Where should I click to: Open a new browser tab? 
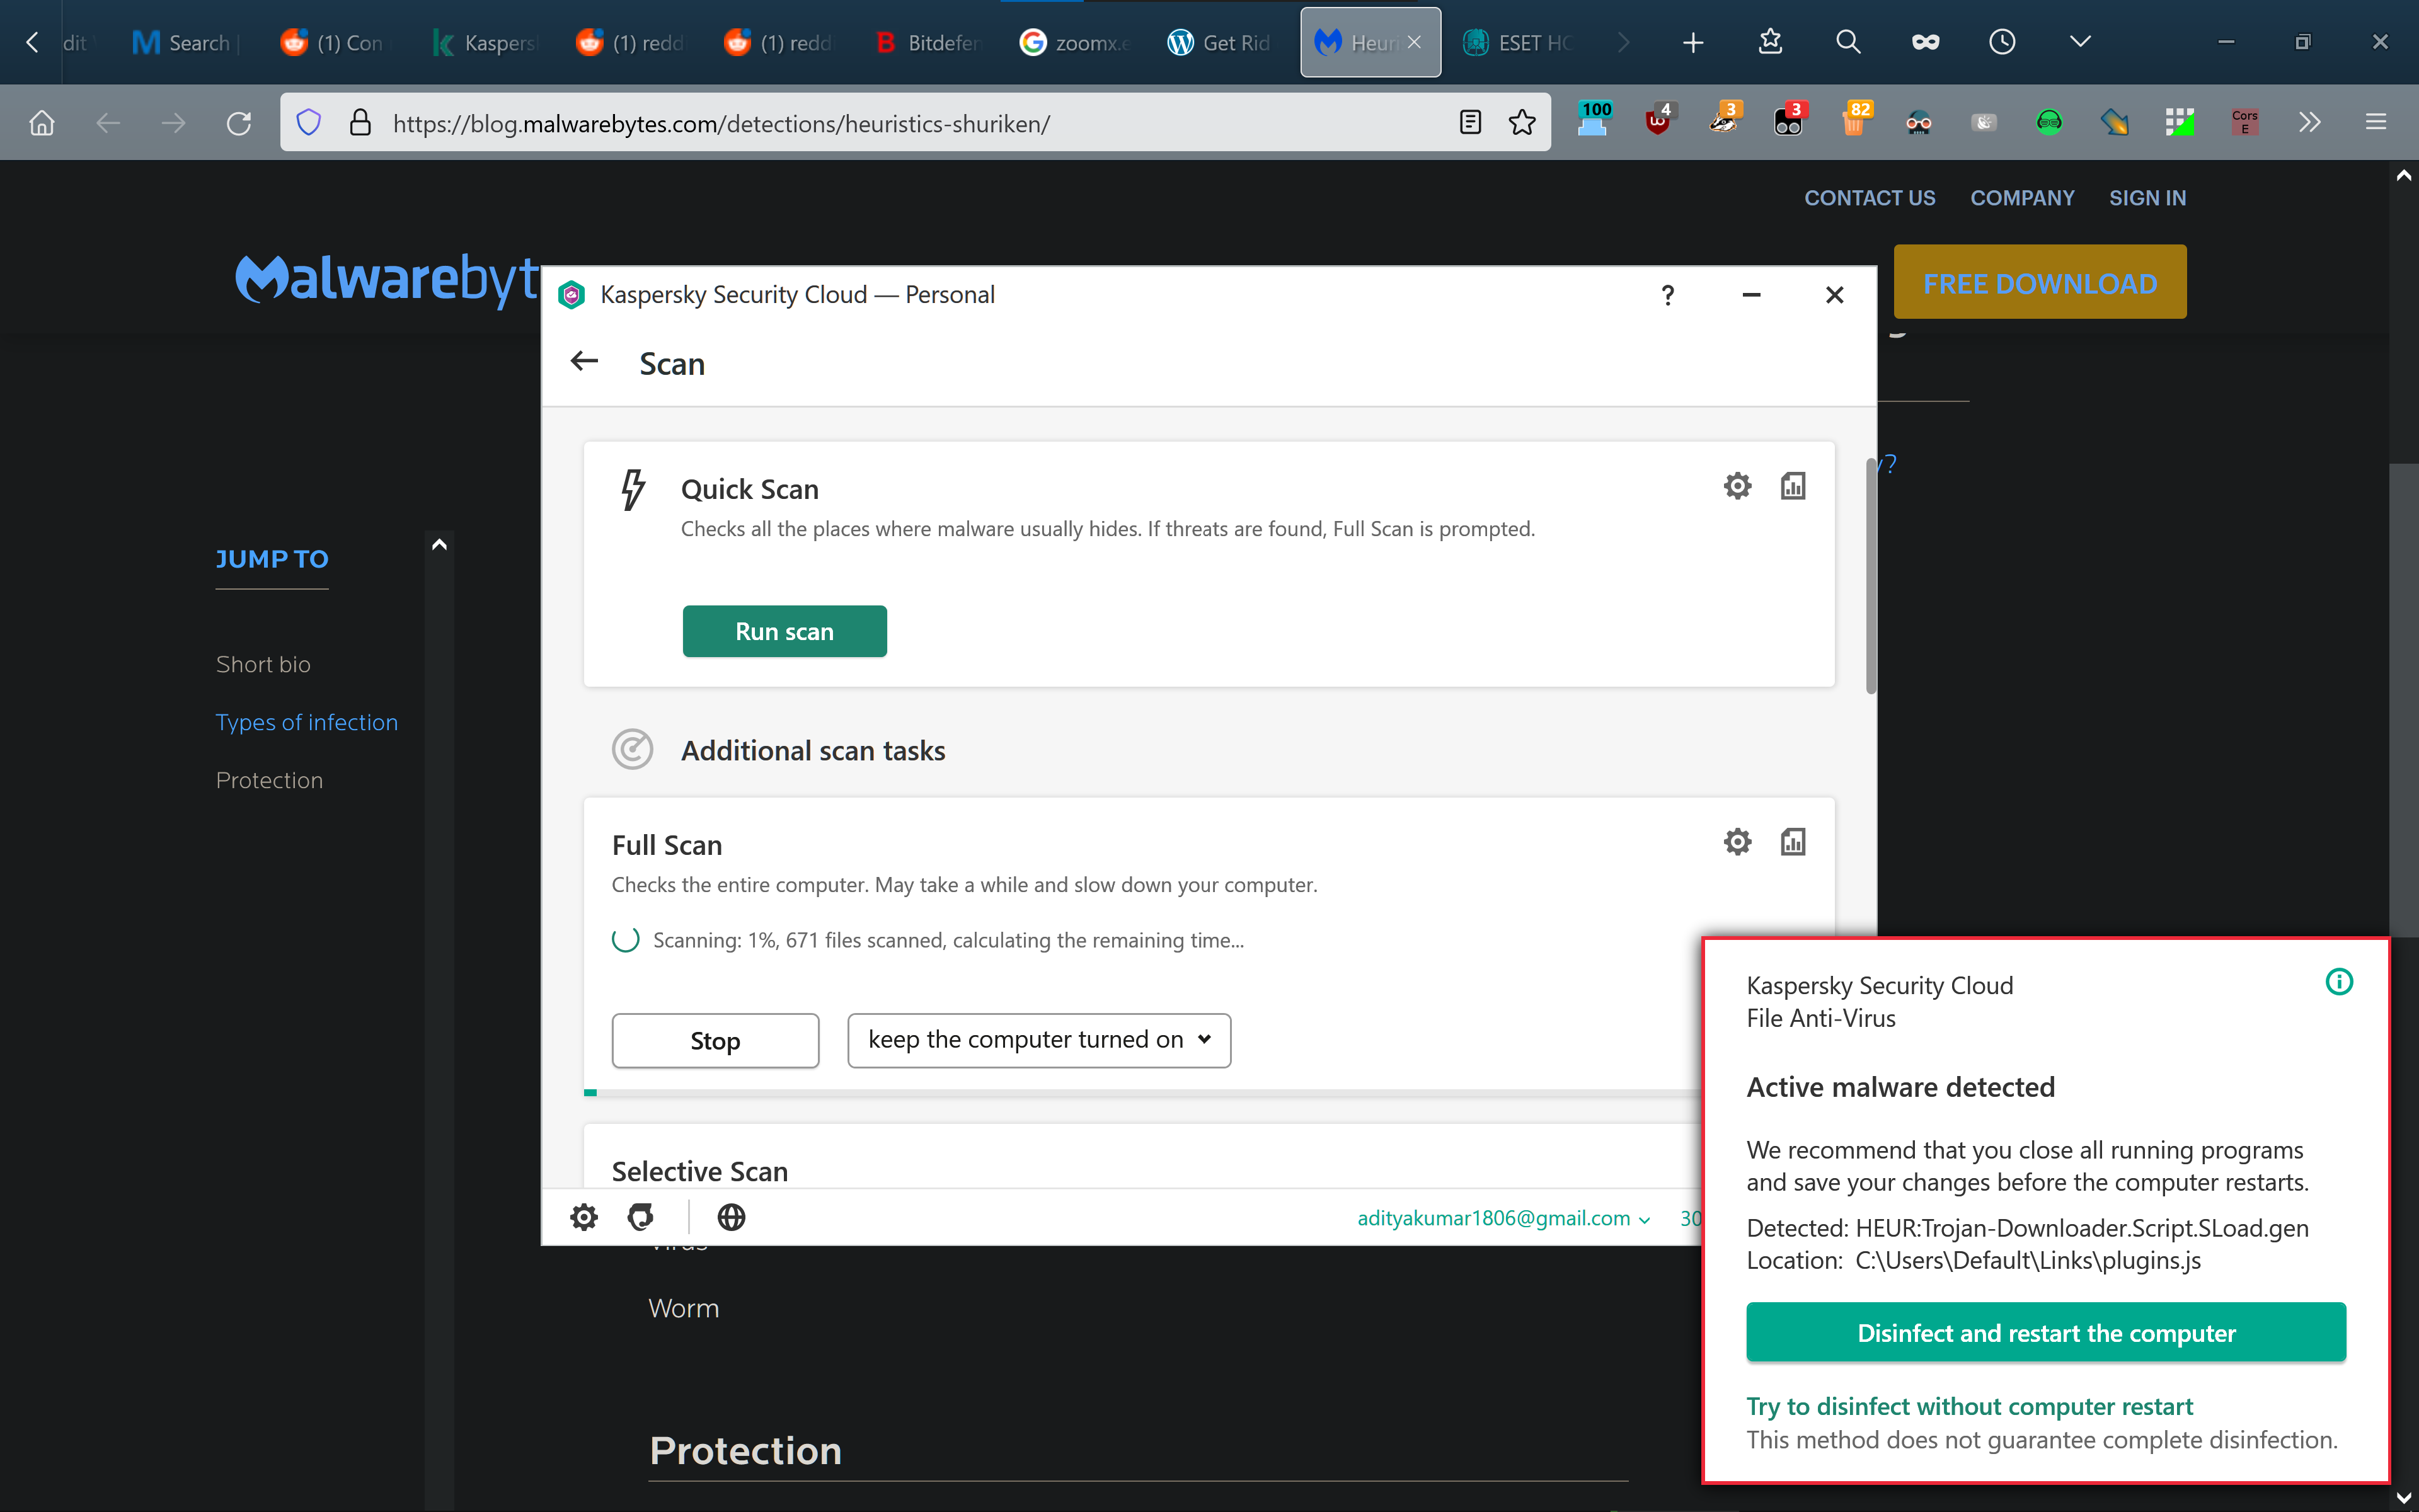[1692, 42]
